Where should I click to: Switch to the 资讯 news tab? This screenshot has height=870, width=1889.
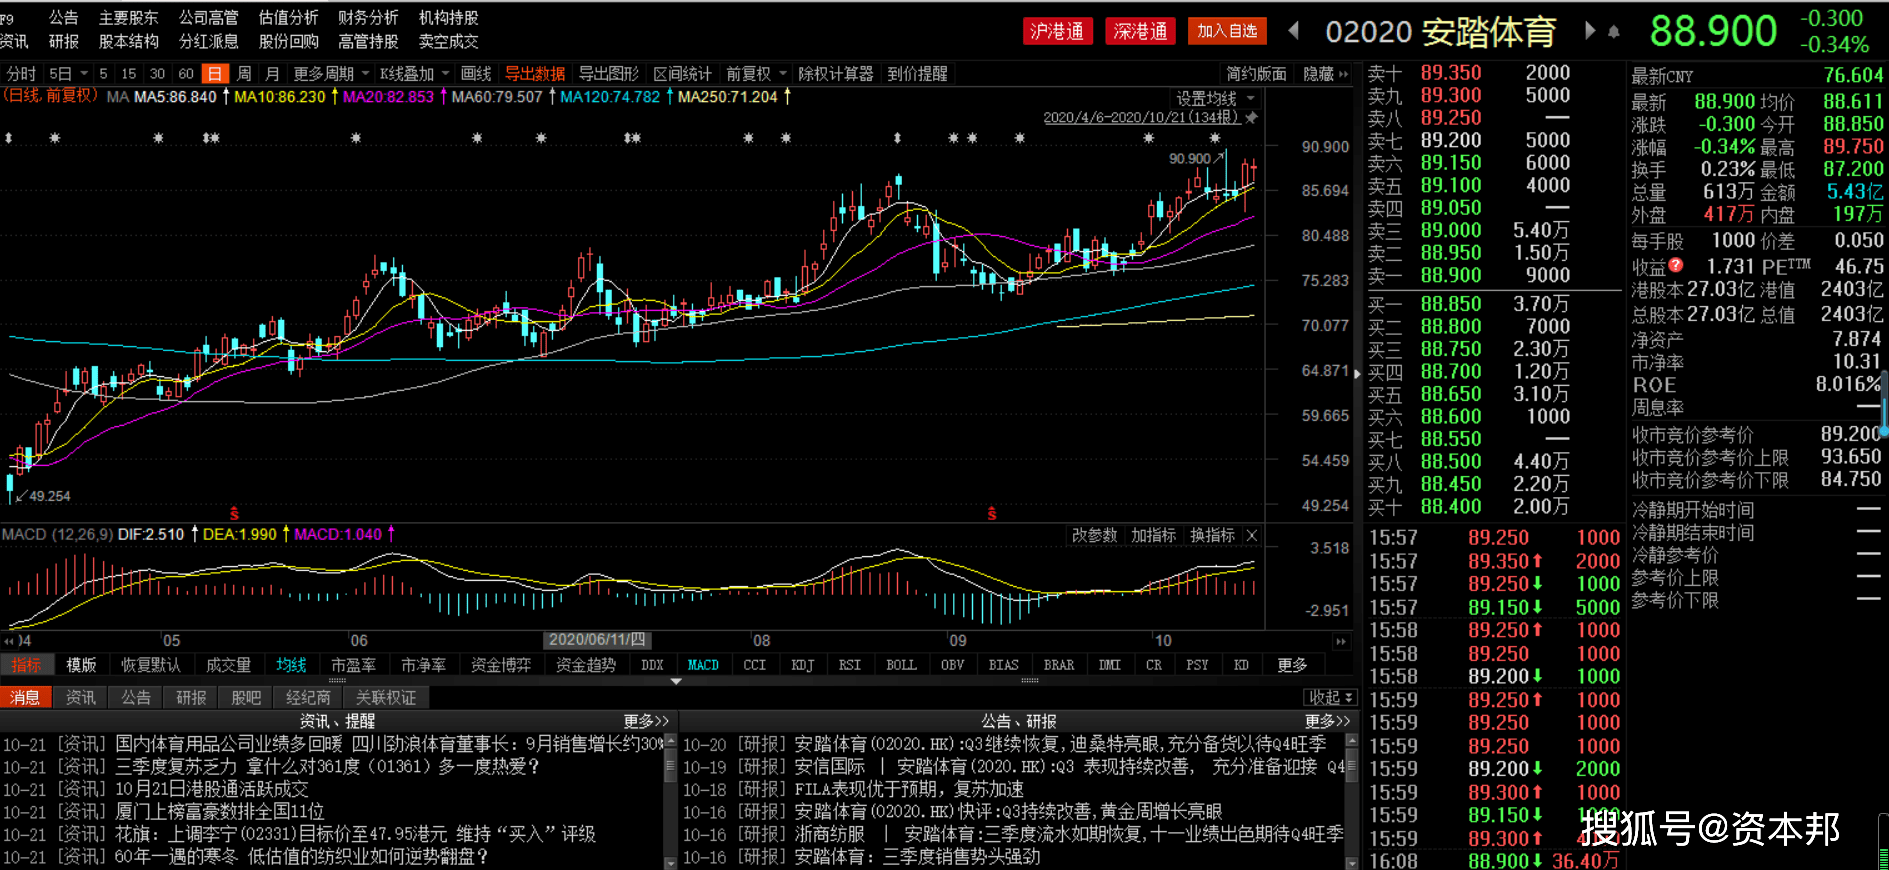81,697
